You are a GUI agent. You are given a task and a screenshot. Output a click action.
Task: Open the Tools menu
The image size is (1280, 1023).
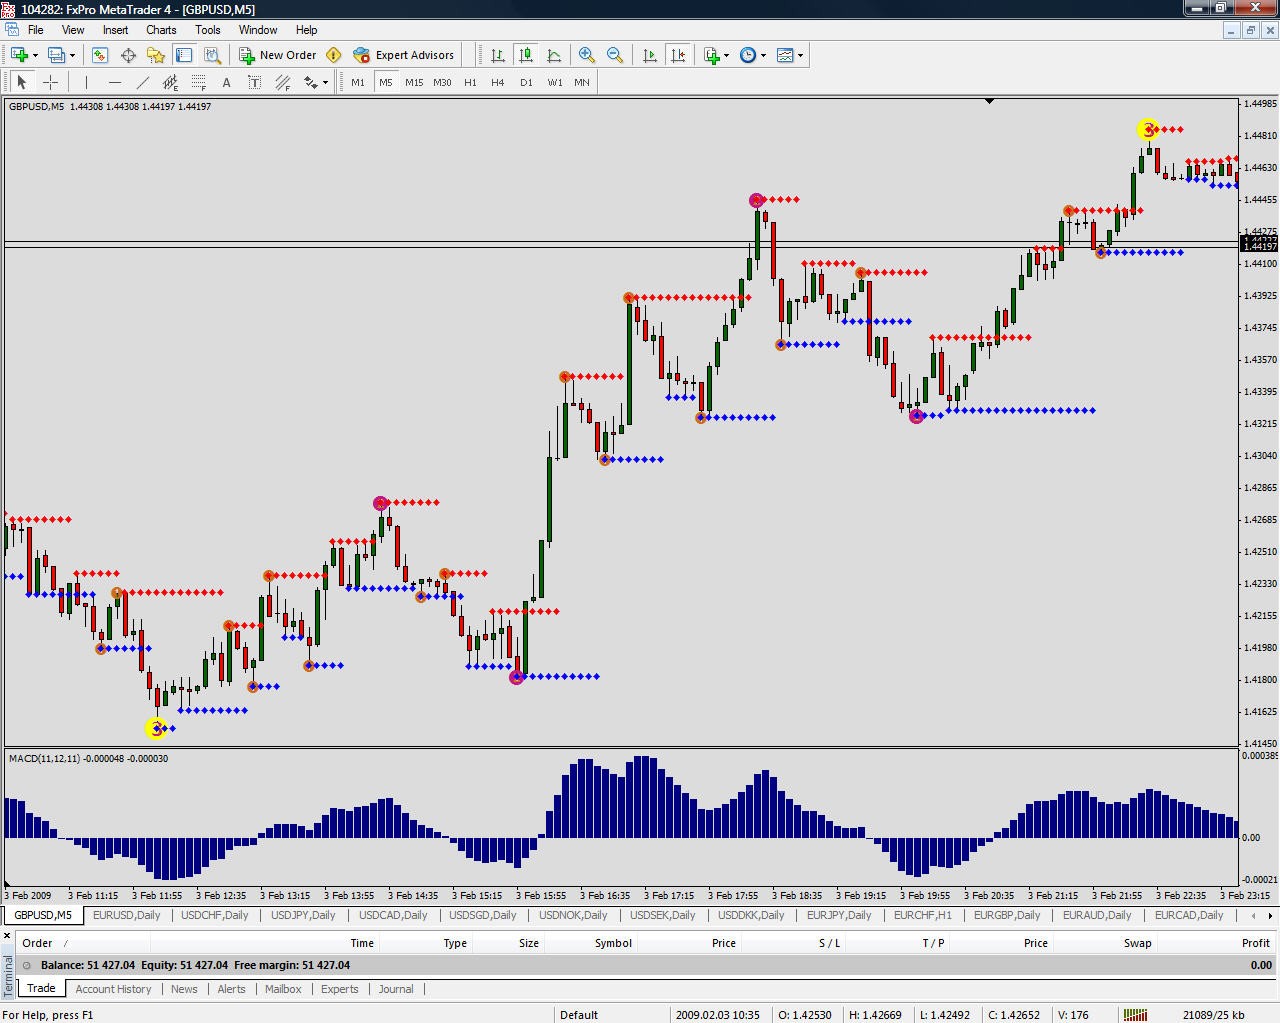[208, 30]
